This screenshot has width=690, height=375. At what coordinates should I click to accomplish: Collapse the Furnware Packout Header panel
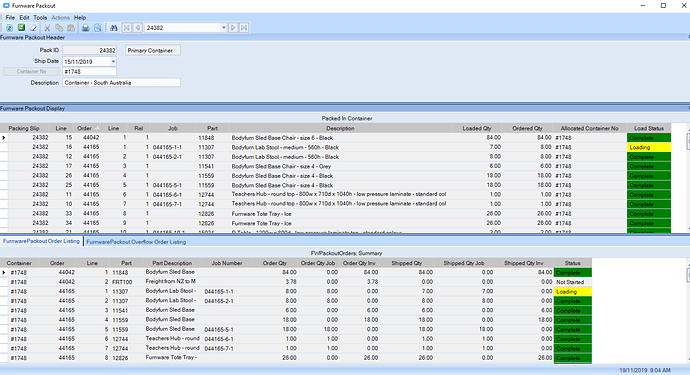[688, 37]
